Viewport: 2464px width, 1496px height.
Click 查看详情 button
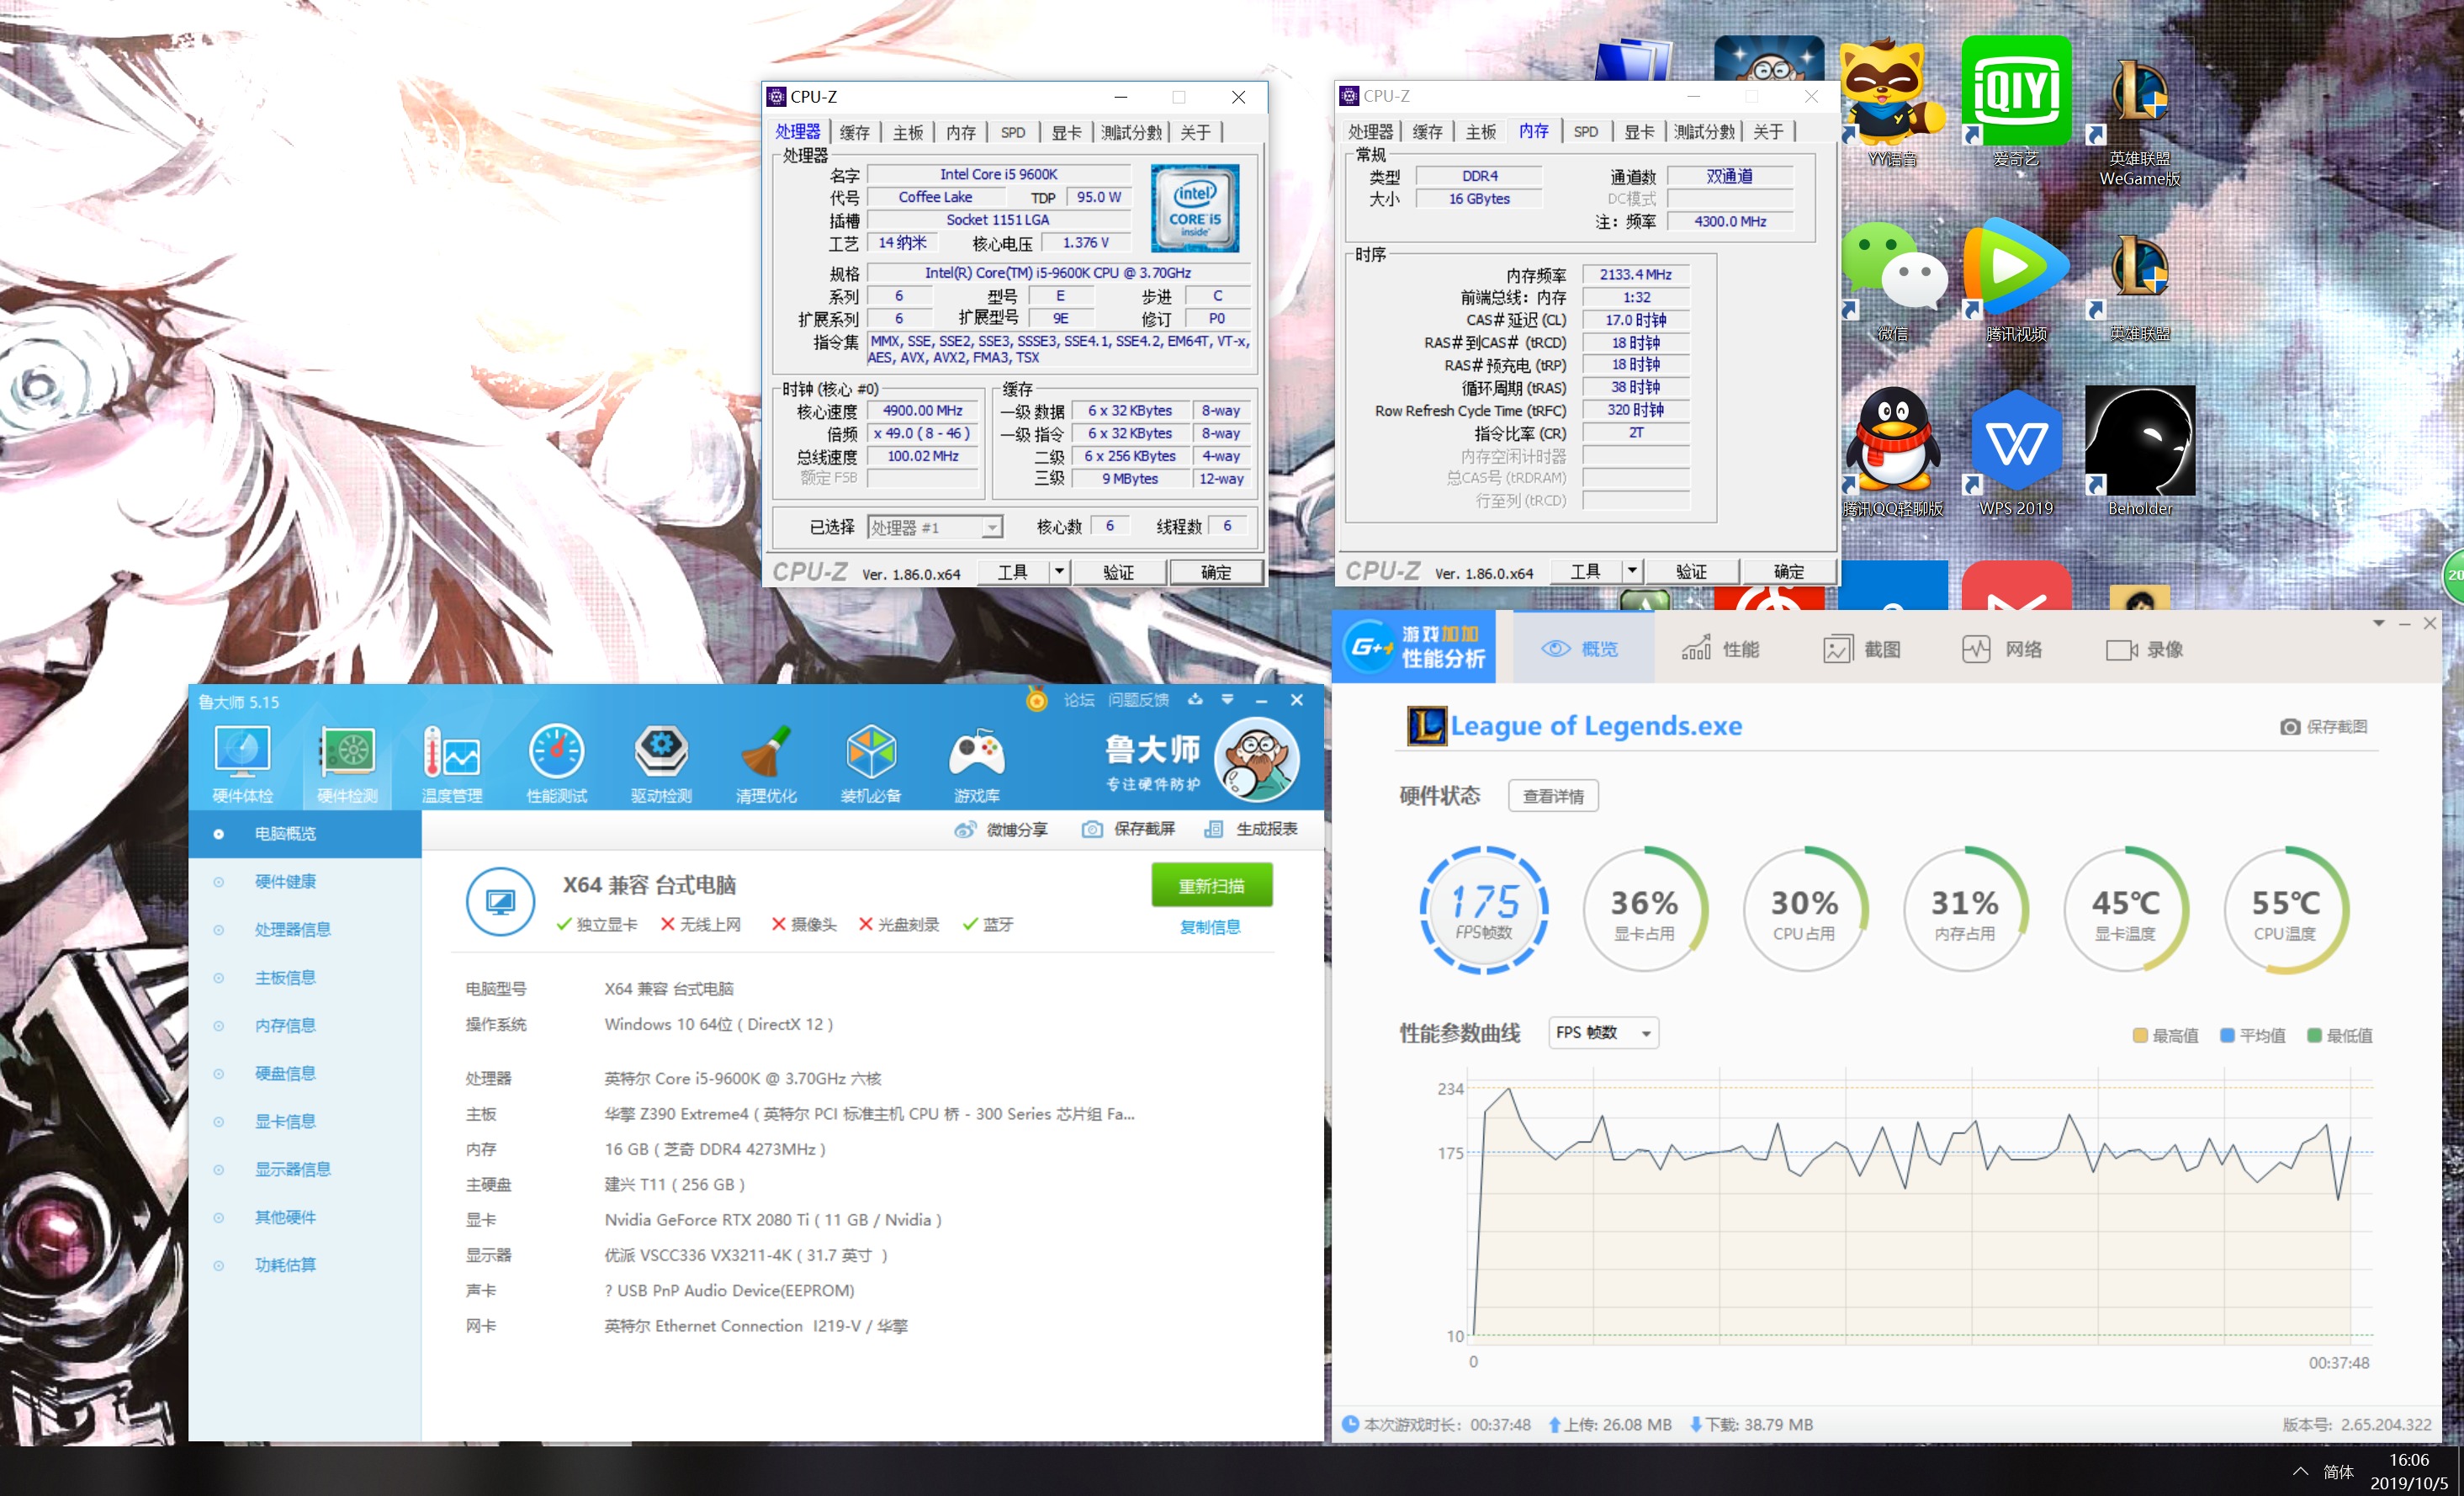coord(1553,796)
